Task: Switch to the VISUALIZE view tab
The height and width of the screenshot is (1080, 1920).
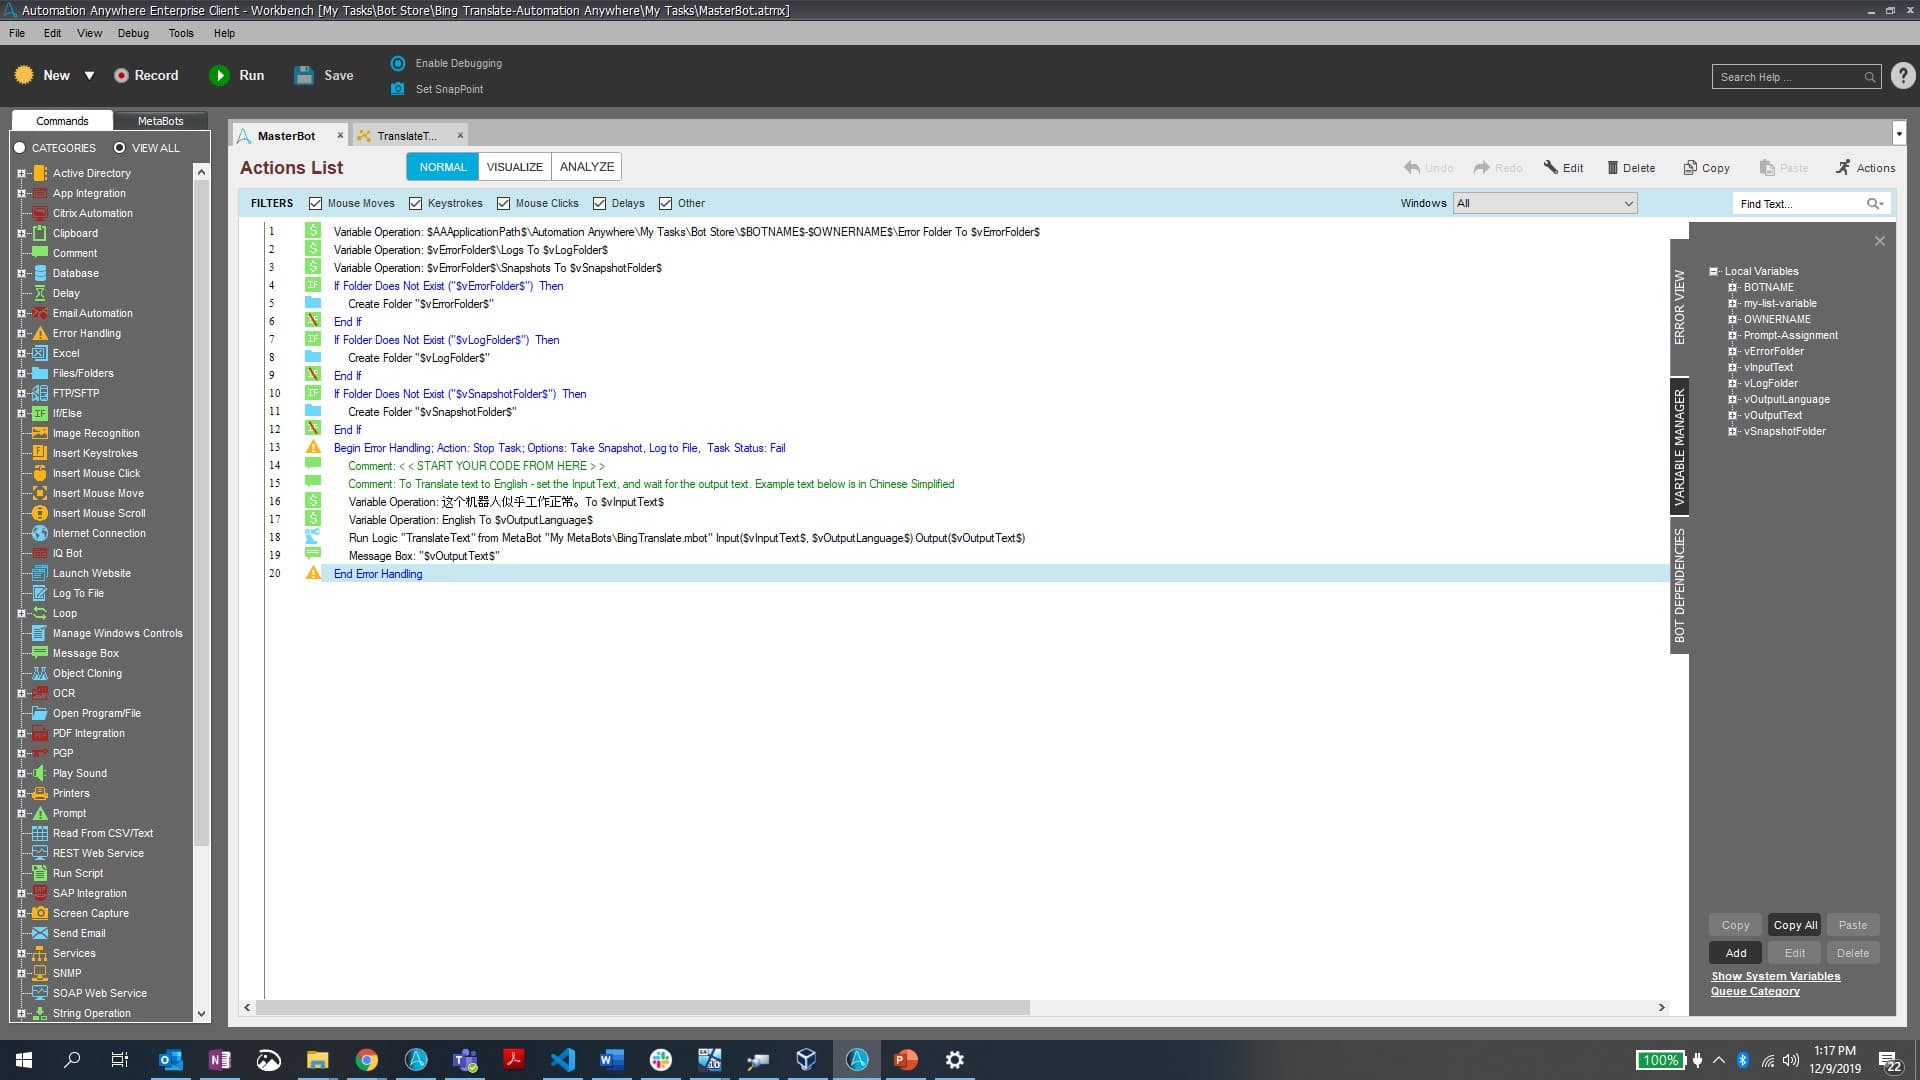Action: [515, 167]
